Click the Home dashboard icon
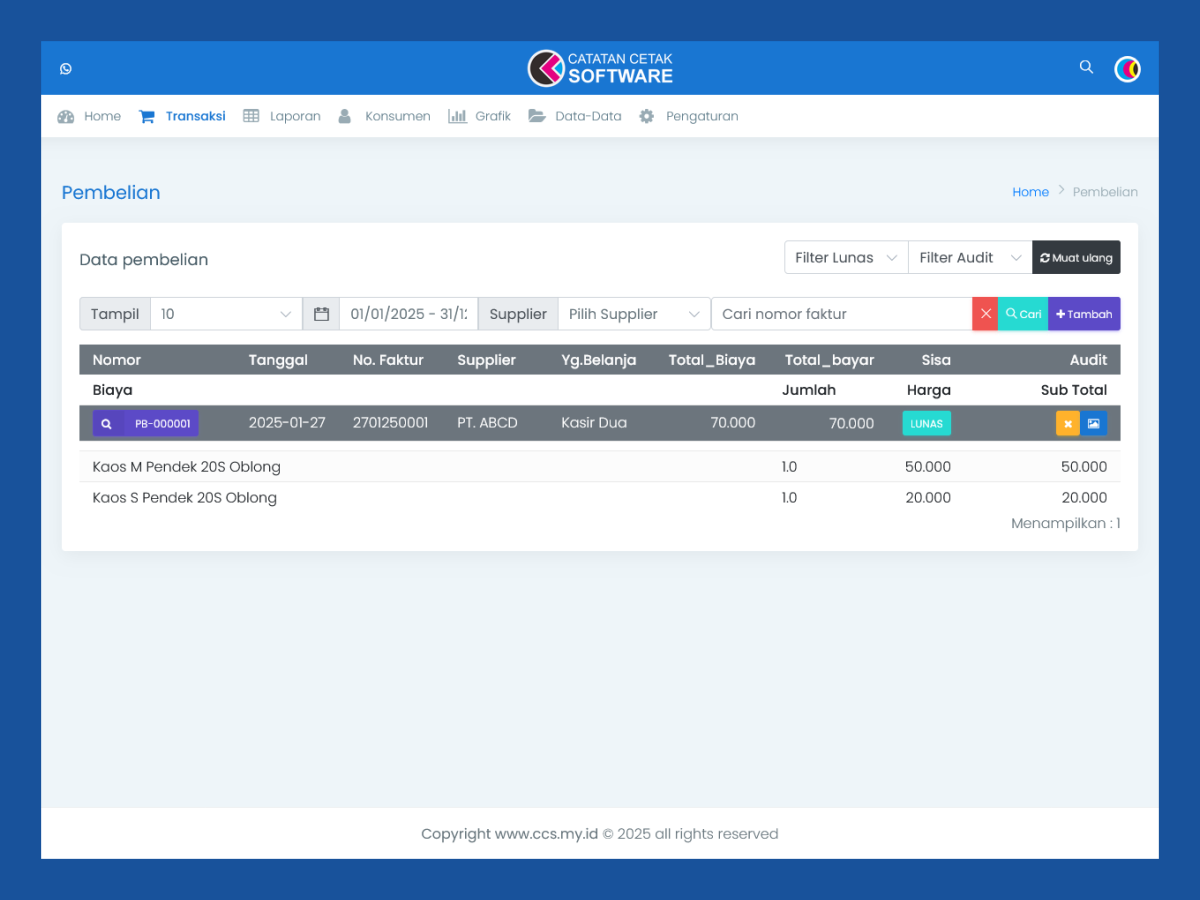 pyautogui.click(x=66, y=116)
